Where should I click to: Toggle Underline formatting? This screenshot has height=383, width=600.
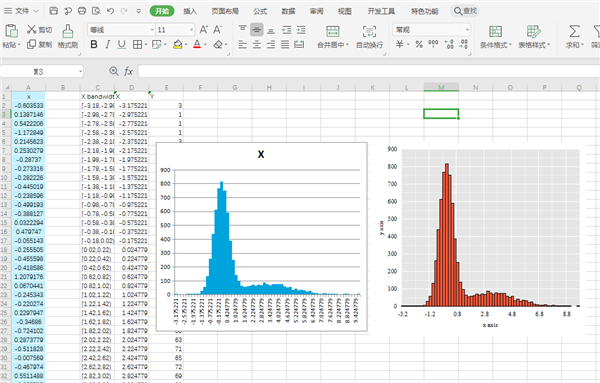coord(121,45)
